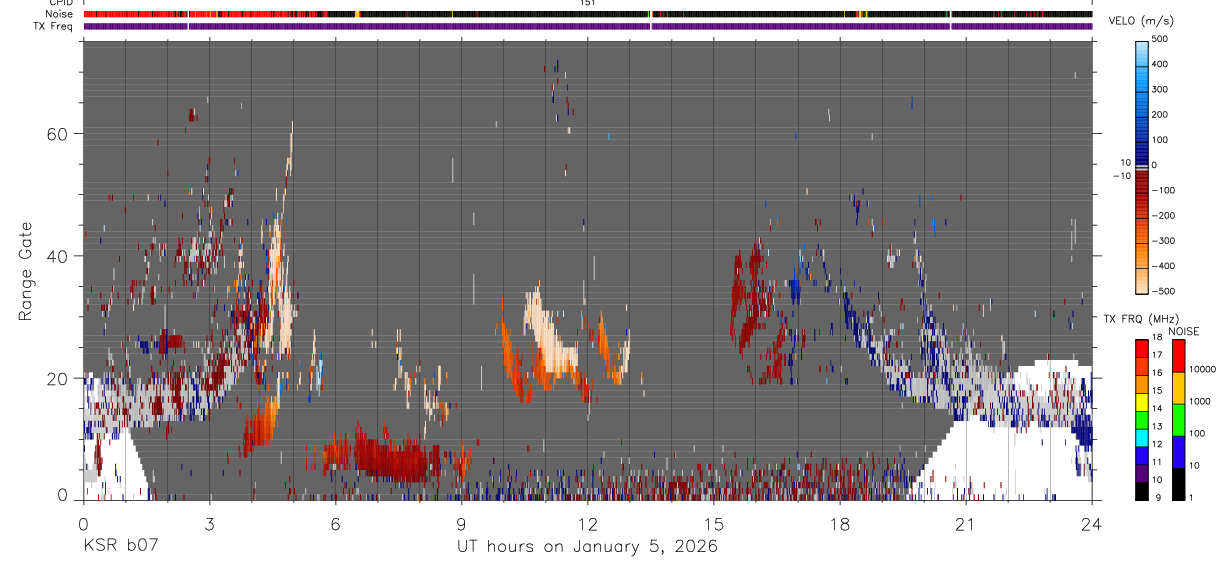Click the '300' velocity scale label
1228x567 pixels.
1160,89
